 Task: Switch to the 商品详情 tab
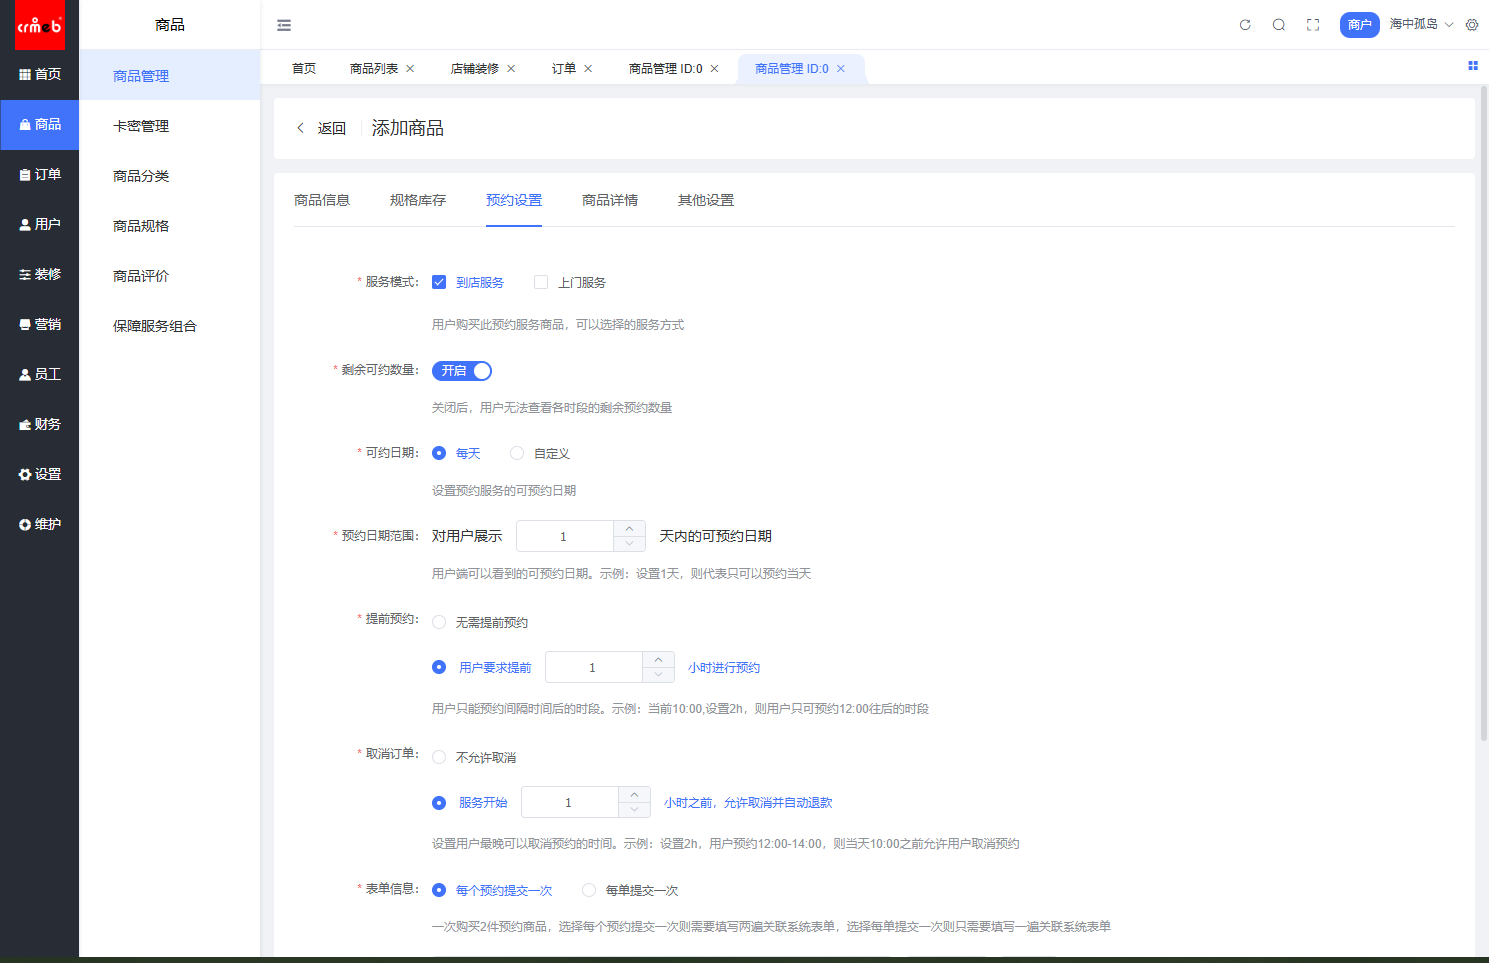point(610,200)
